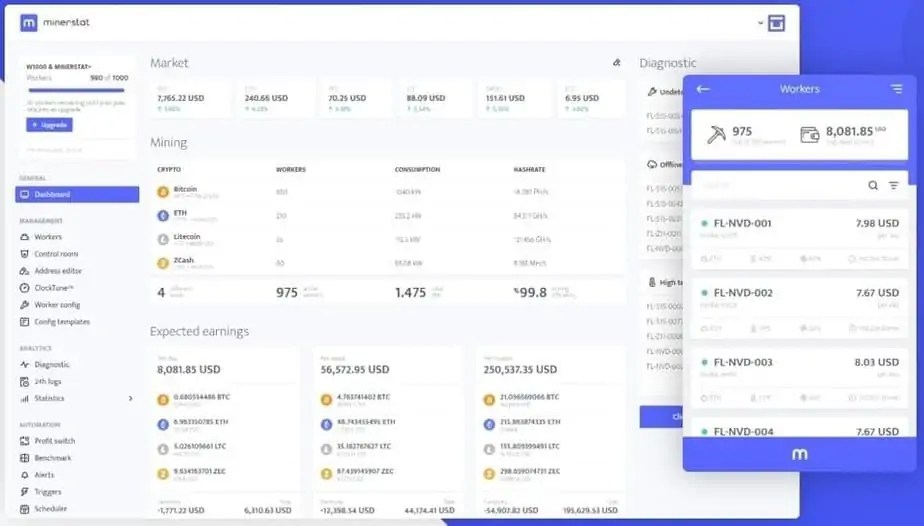Screen dimensions: 924x526
Task: Open the FL-NVD-001 worker card
Action: coord(800,240)
